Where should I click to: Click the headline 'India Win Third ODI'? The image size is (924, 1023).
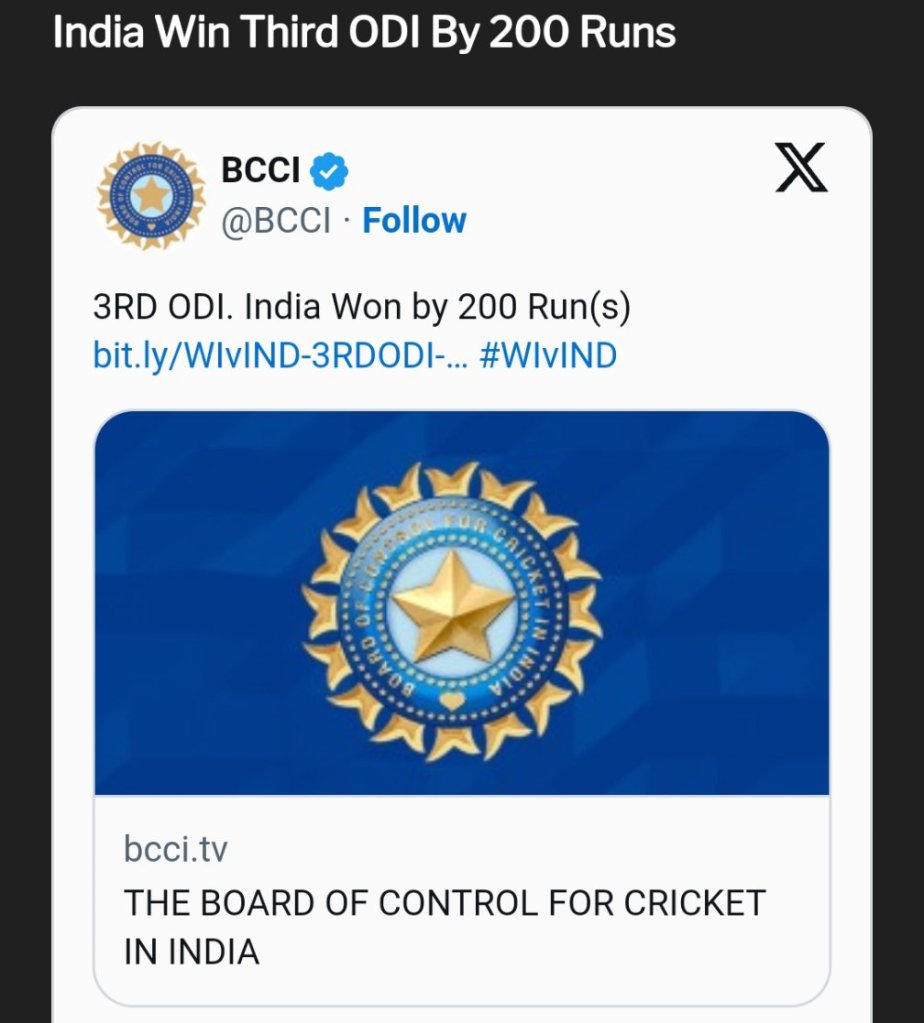pos(364,34)
